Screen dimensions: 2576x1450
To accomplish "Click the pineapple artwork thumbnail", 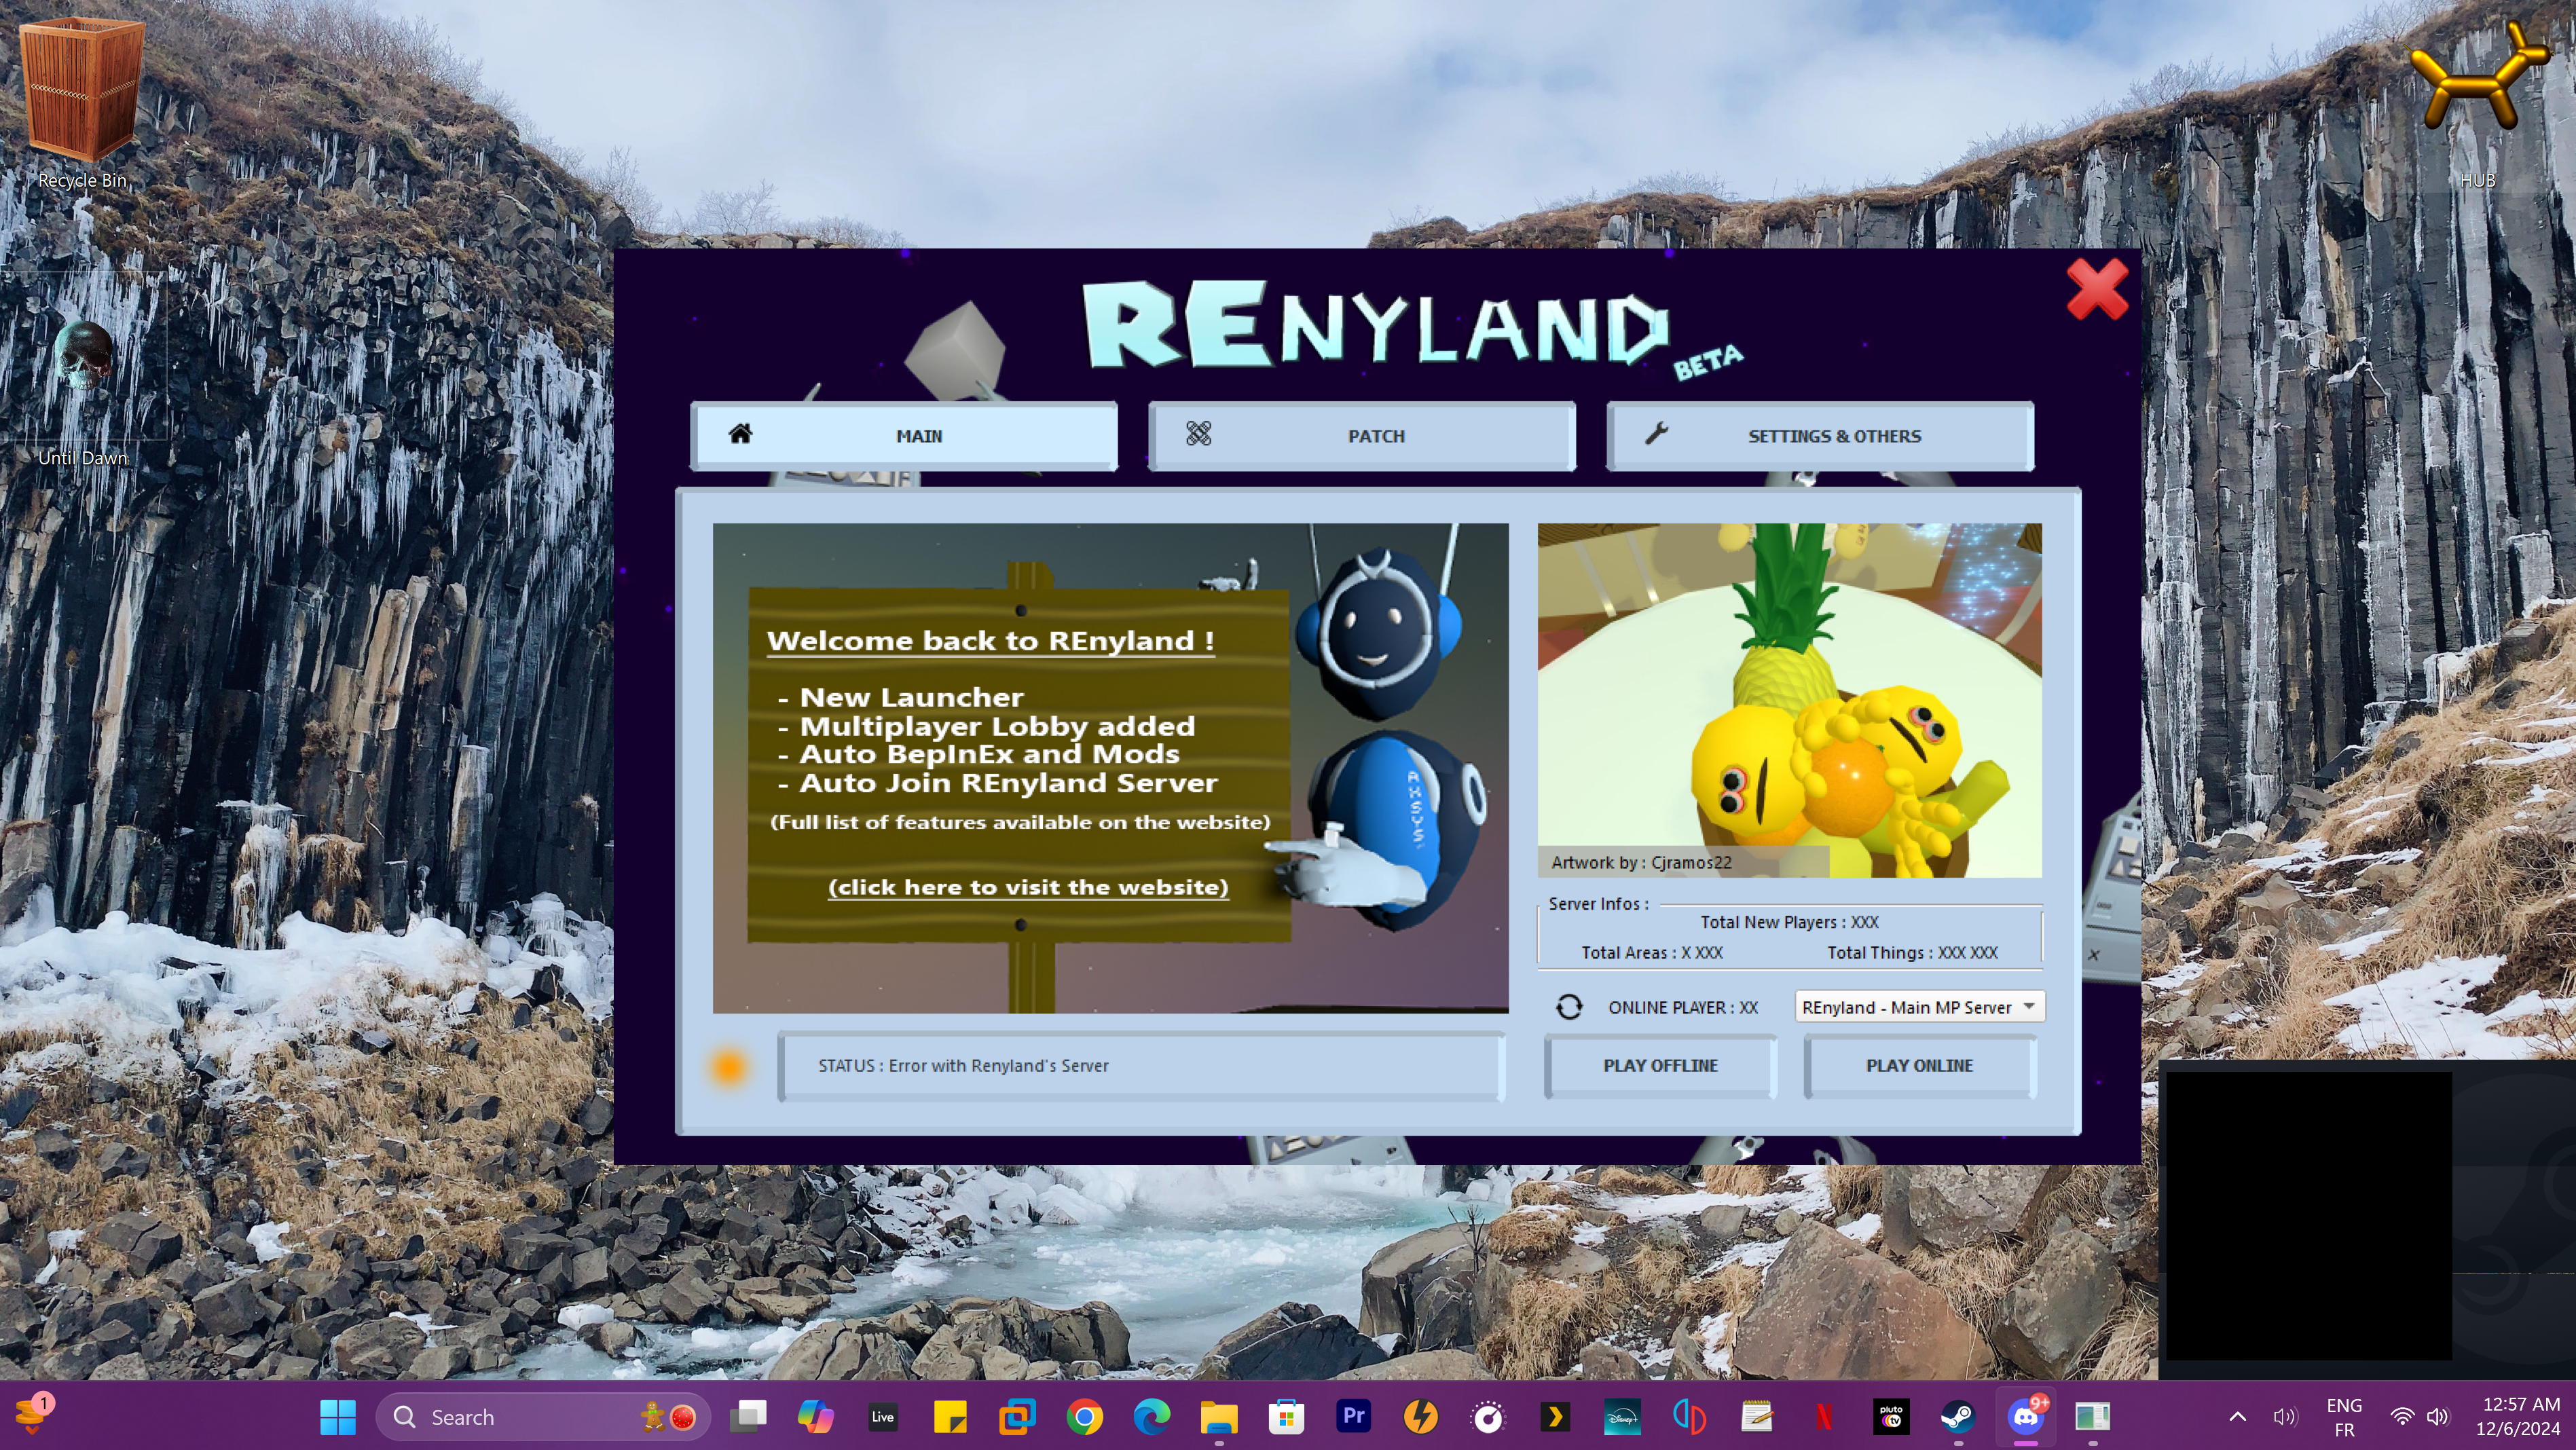I will coord(1789,700).
